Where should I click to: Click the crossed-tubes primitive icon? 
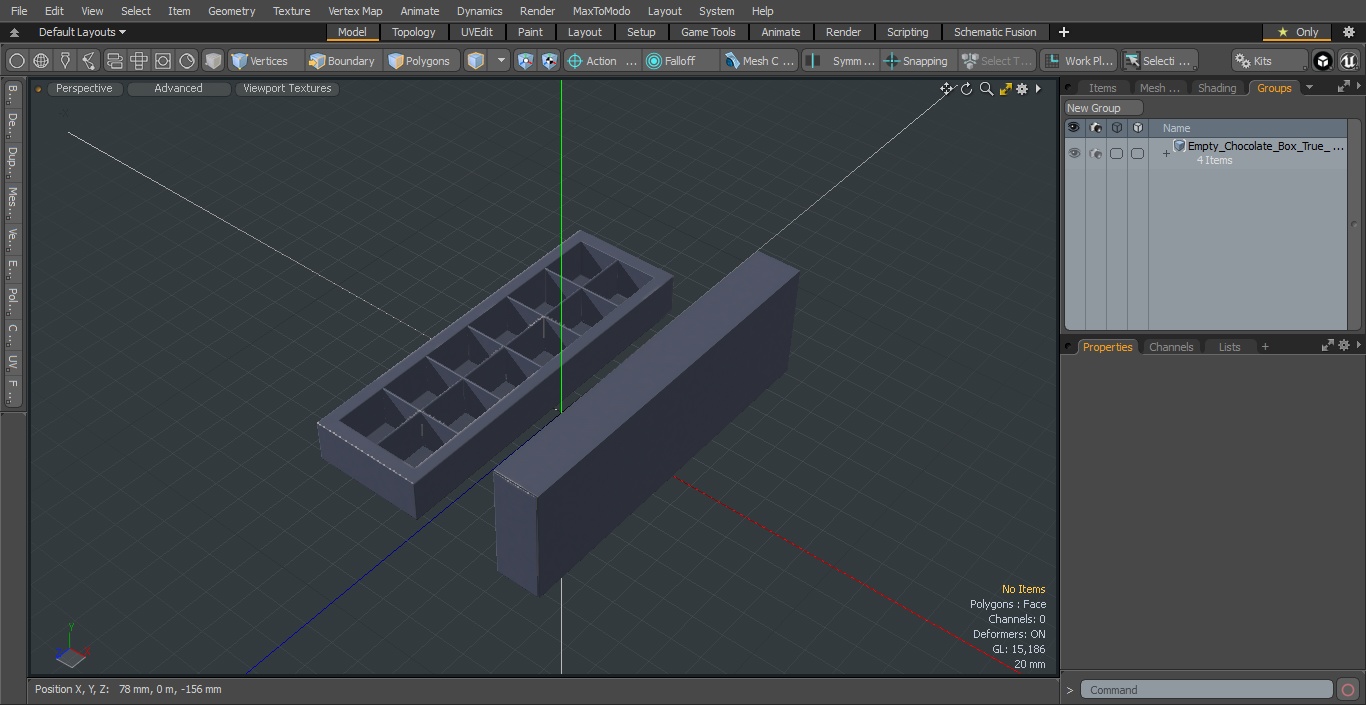tap(139, 61)
